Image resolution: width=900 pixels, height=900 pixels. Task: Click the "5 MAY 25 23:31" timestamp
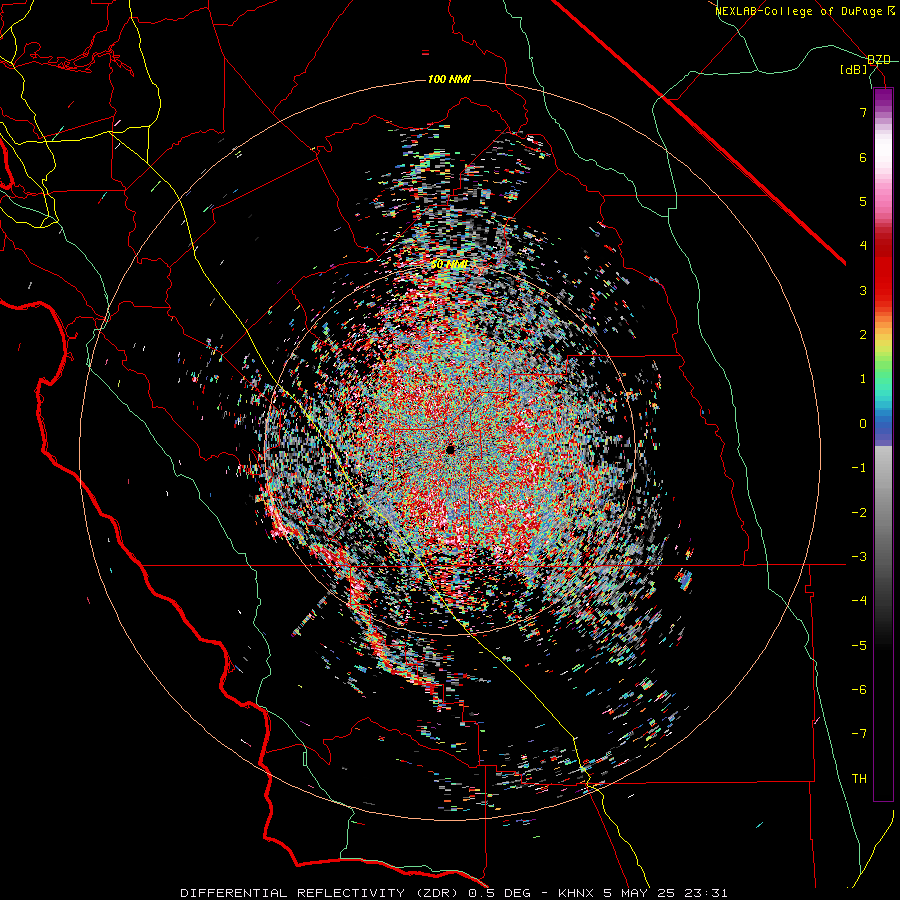[665, 893]
